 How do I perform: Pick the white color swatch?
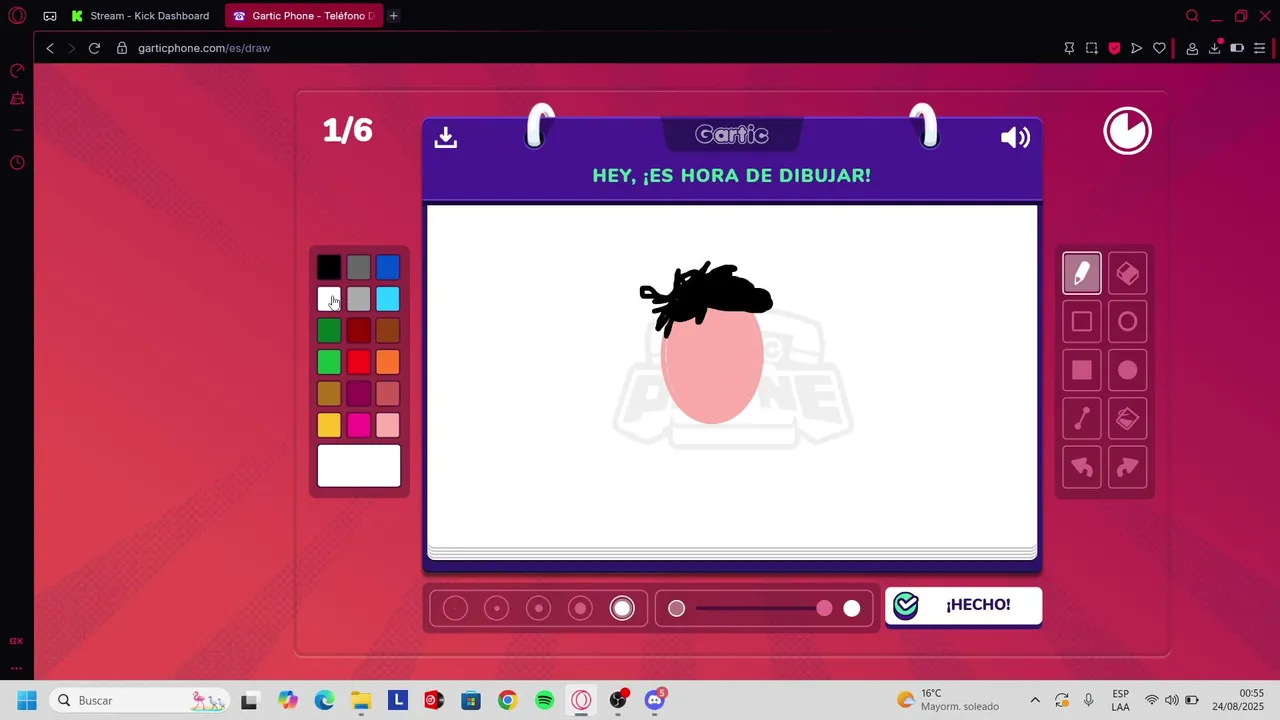pos(329,299)
